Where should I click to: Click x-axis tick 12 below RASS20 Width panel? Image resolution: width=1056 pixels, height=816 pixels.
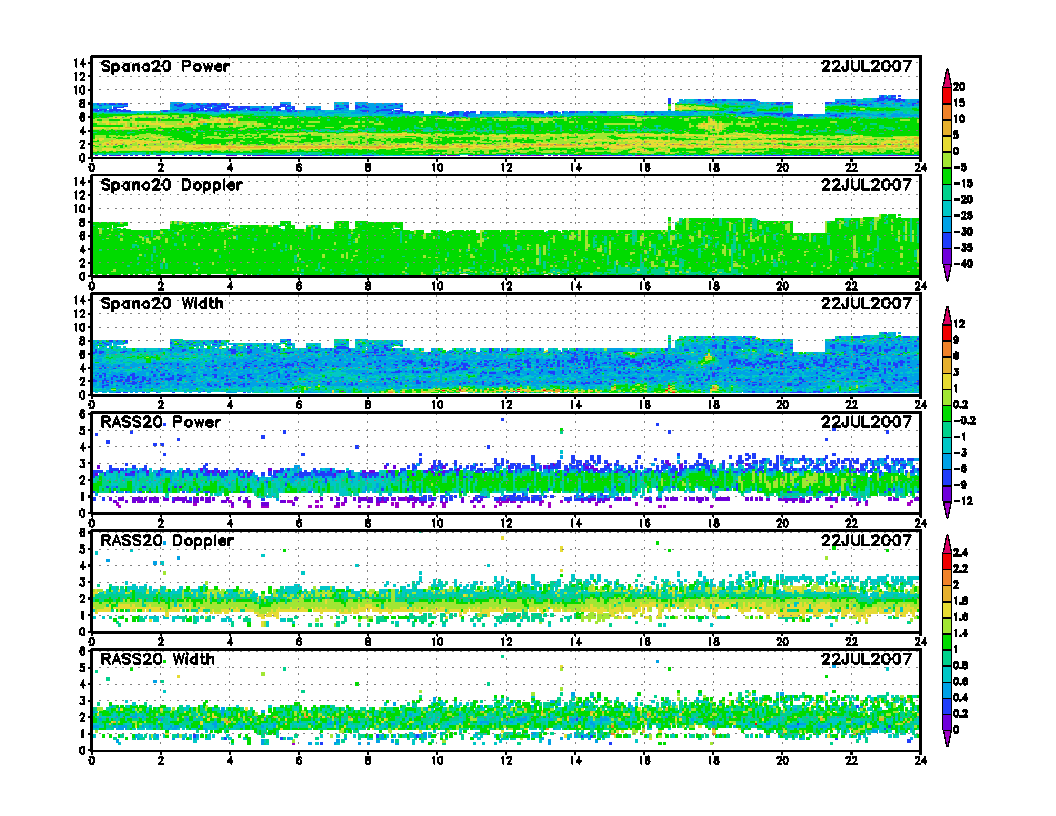506,760
